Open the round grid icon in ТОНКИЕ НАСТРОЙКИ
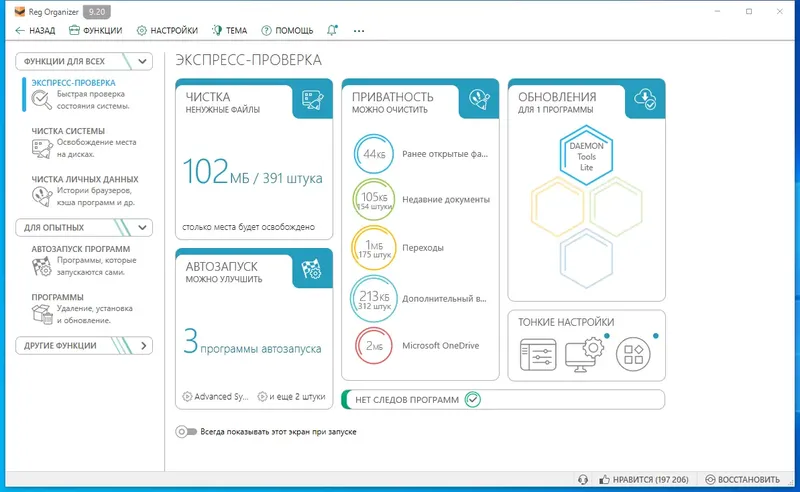 [633, 354]
